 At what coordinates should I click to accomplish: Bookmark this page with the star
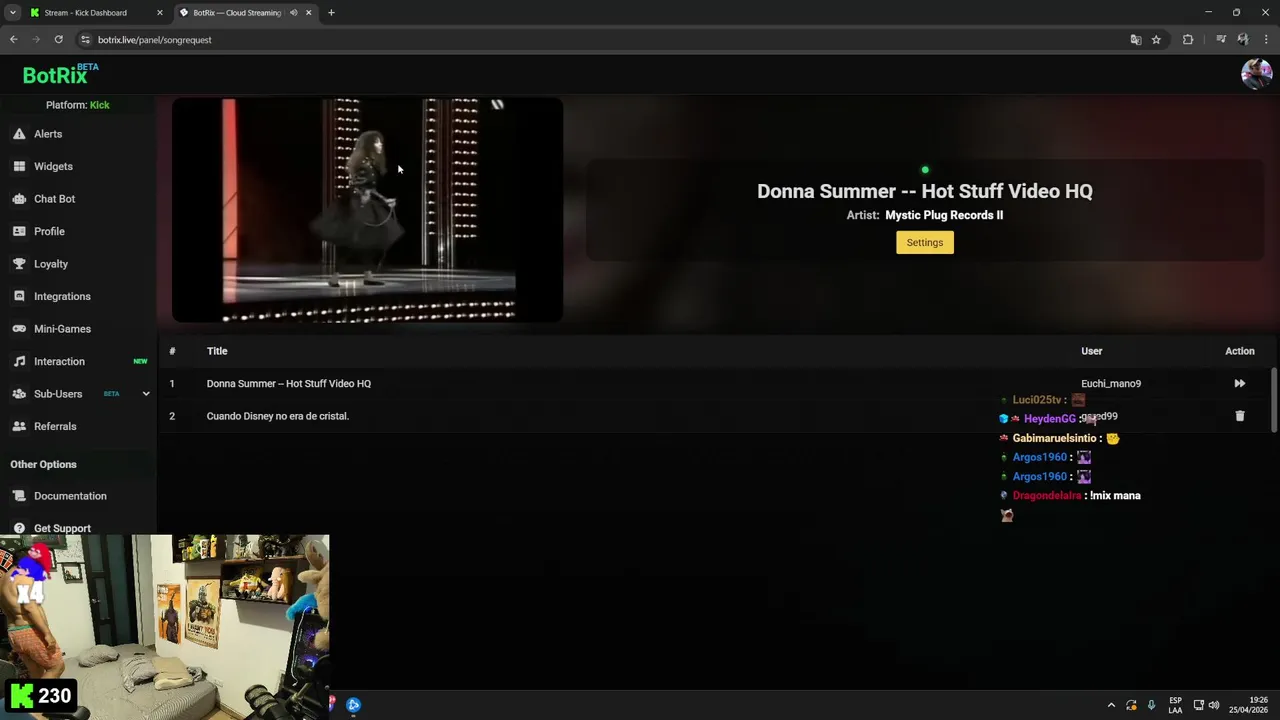point(1156,40)
